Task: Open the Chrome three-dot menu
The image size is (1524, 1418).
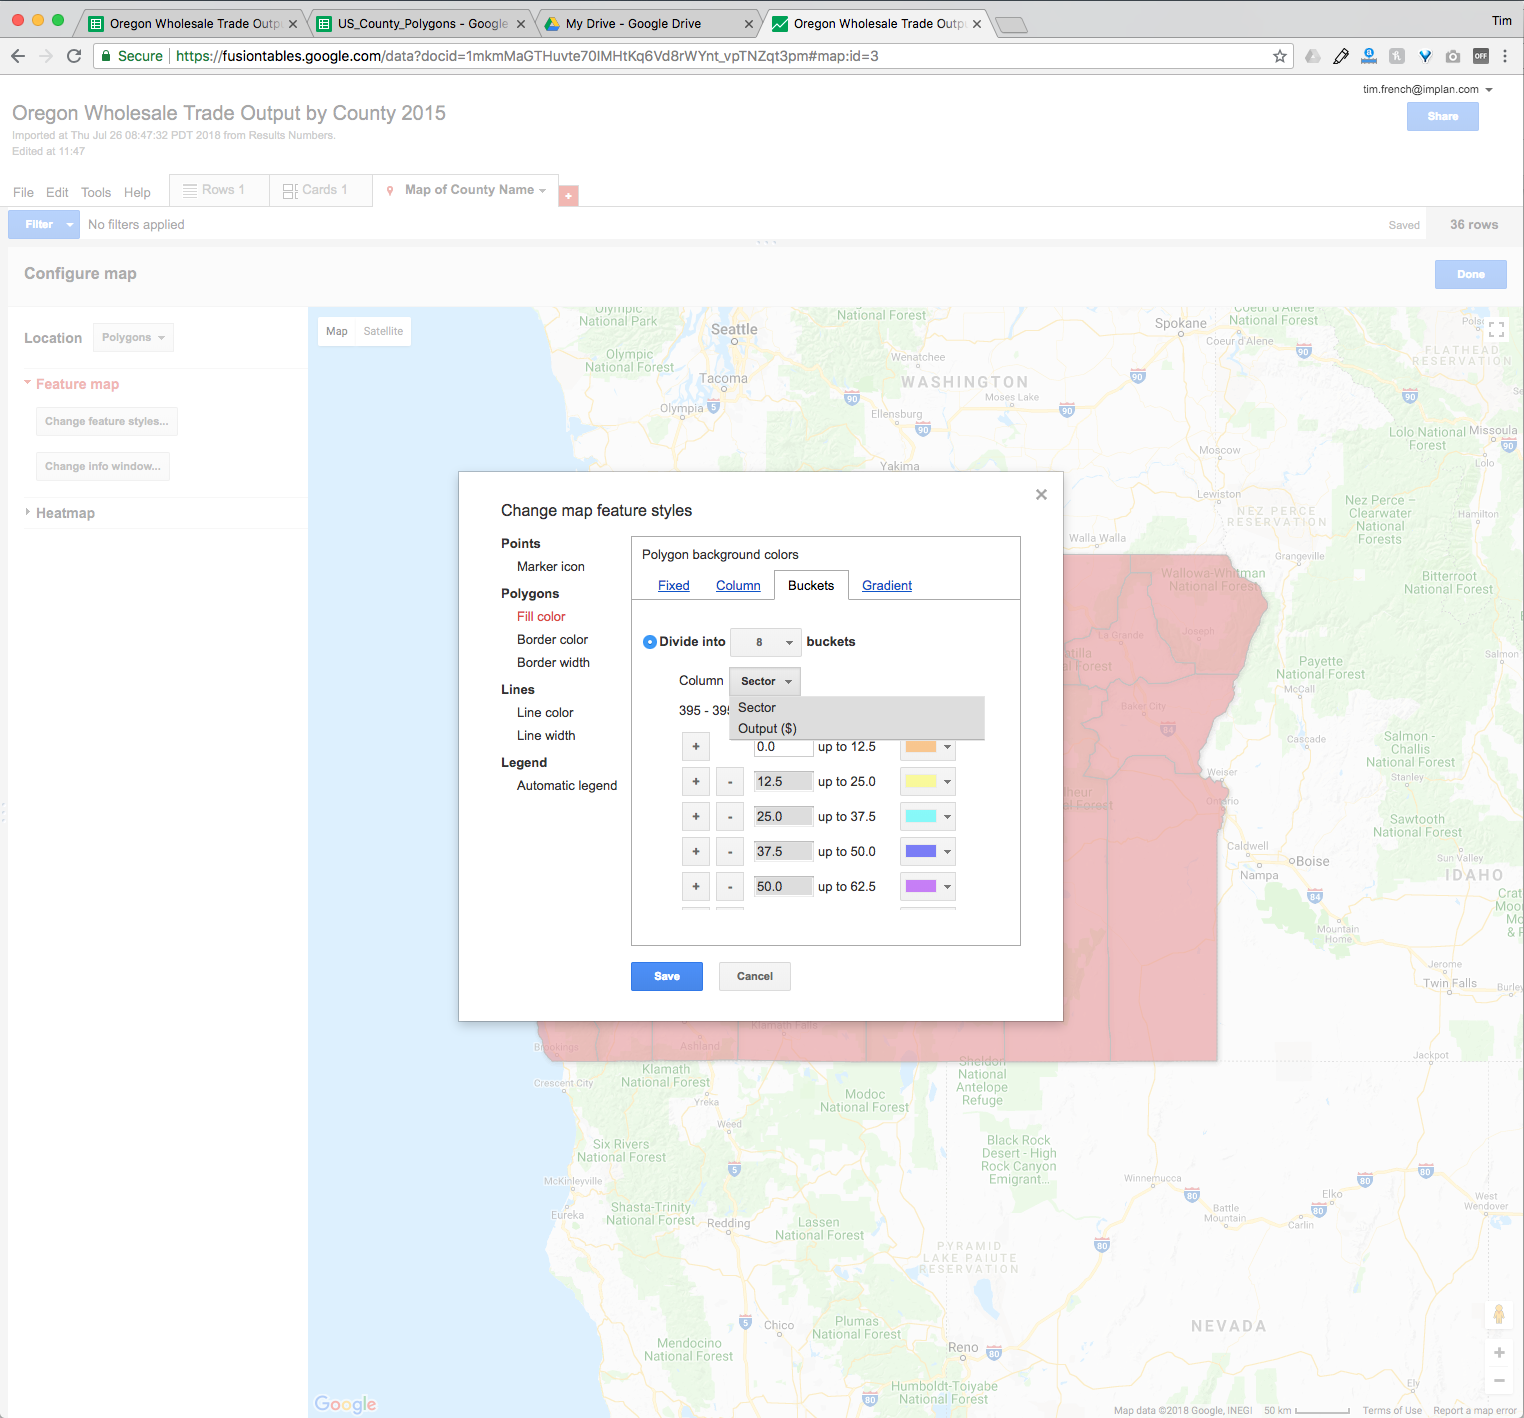Action: click(x=1505, y=56)
